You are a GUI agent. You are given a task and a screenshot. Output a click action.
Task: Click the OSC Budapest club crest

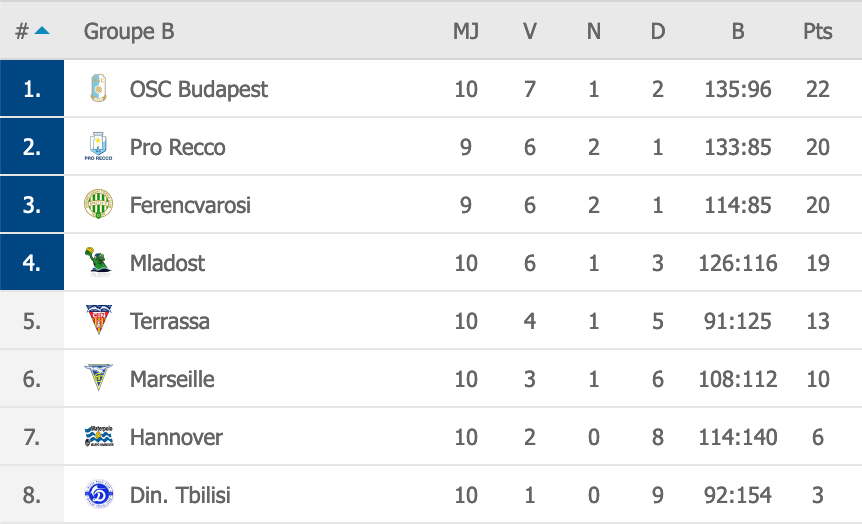pyautogui.click(x=98, y=89)
